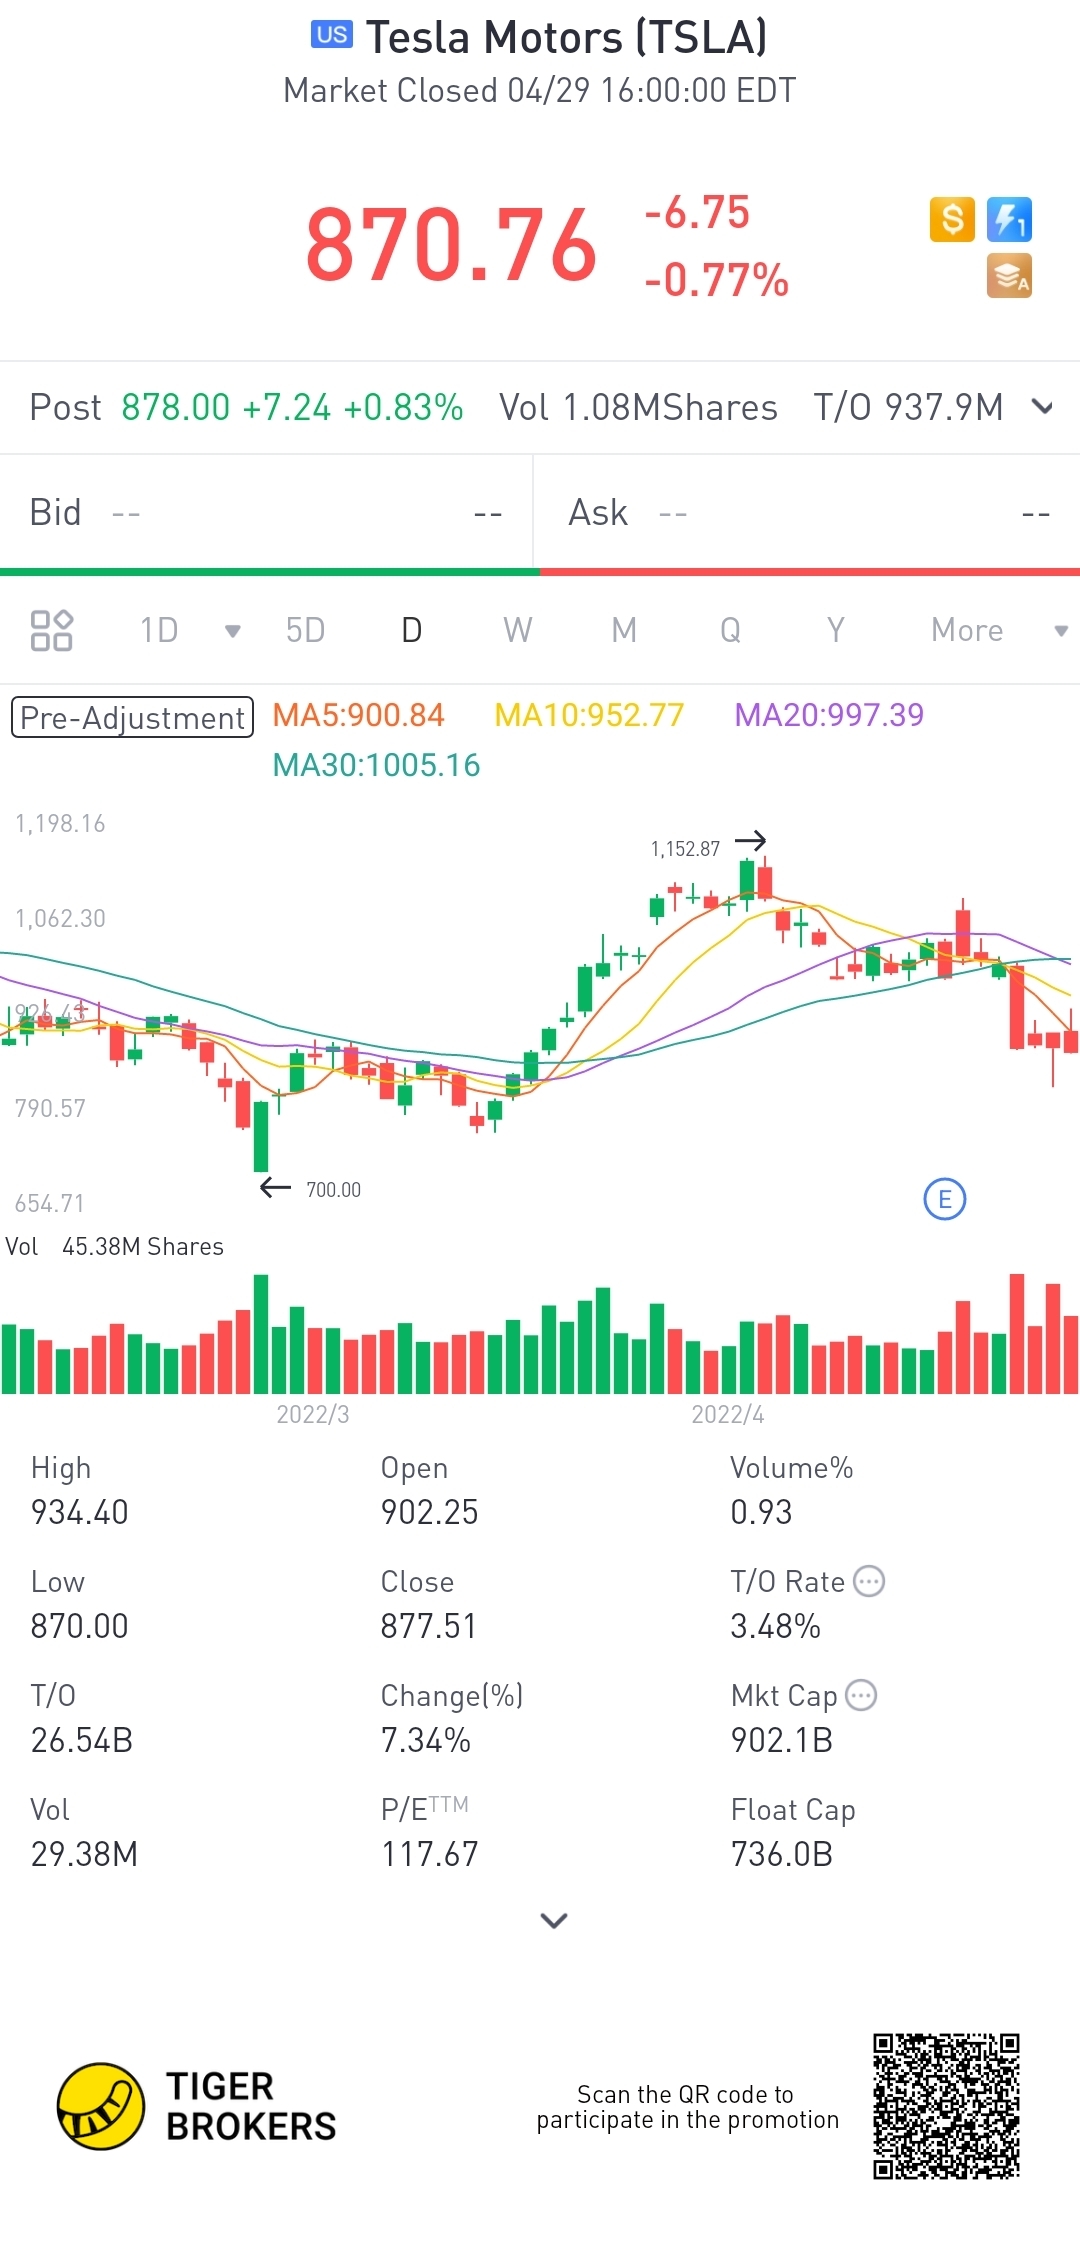Tap the US market flag badge
Viewport: 1080px width, 2252px height.
(331, 35)
